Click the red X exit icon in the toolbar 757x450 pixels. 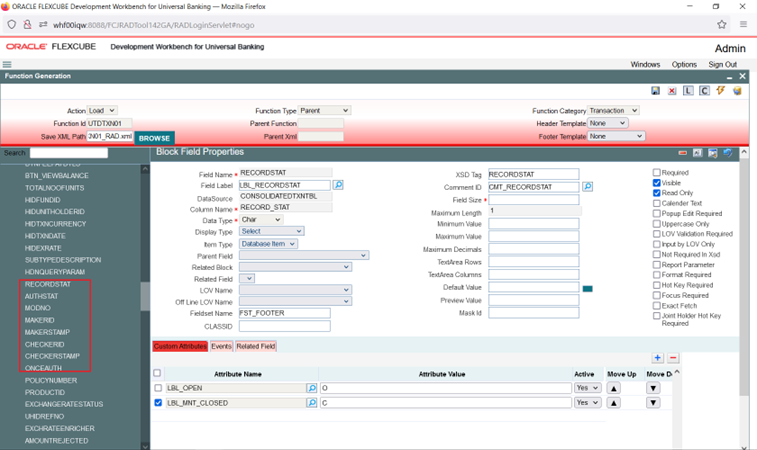(x=672, y=91)
